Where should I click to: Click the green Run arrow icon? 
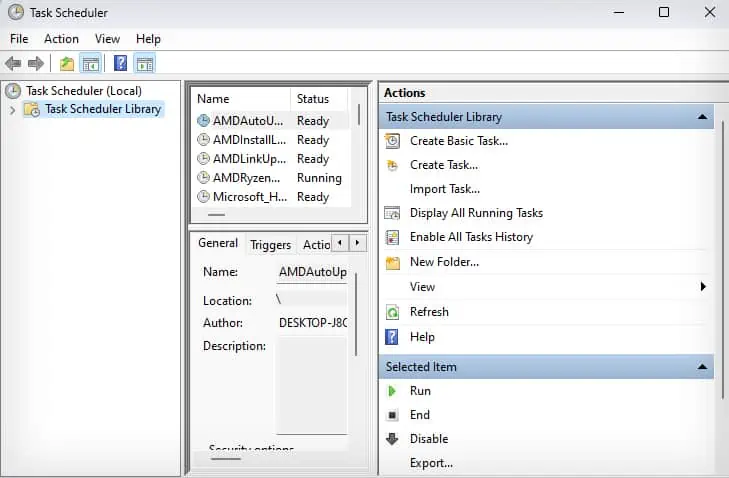pyautogui.click(x=392, y=391)
